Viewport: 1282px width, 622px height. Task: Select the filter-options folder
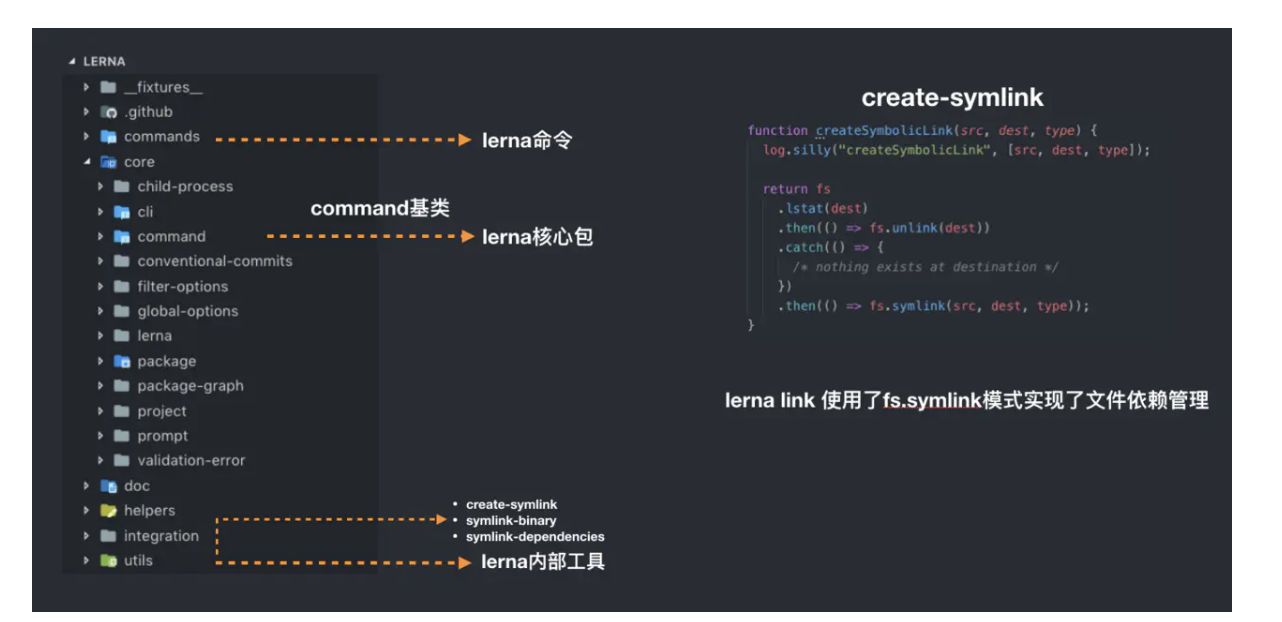point(182,286)
